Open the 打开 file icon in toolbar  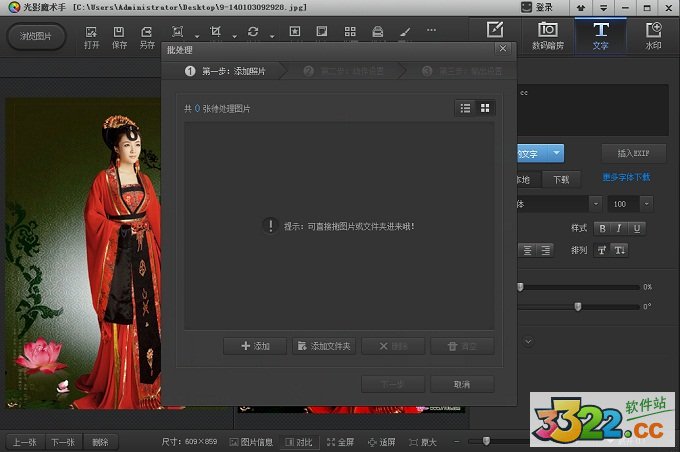(92, 37)
